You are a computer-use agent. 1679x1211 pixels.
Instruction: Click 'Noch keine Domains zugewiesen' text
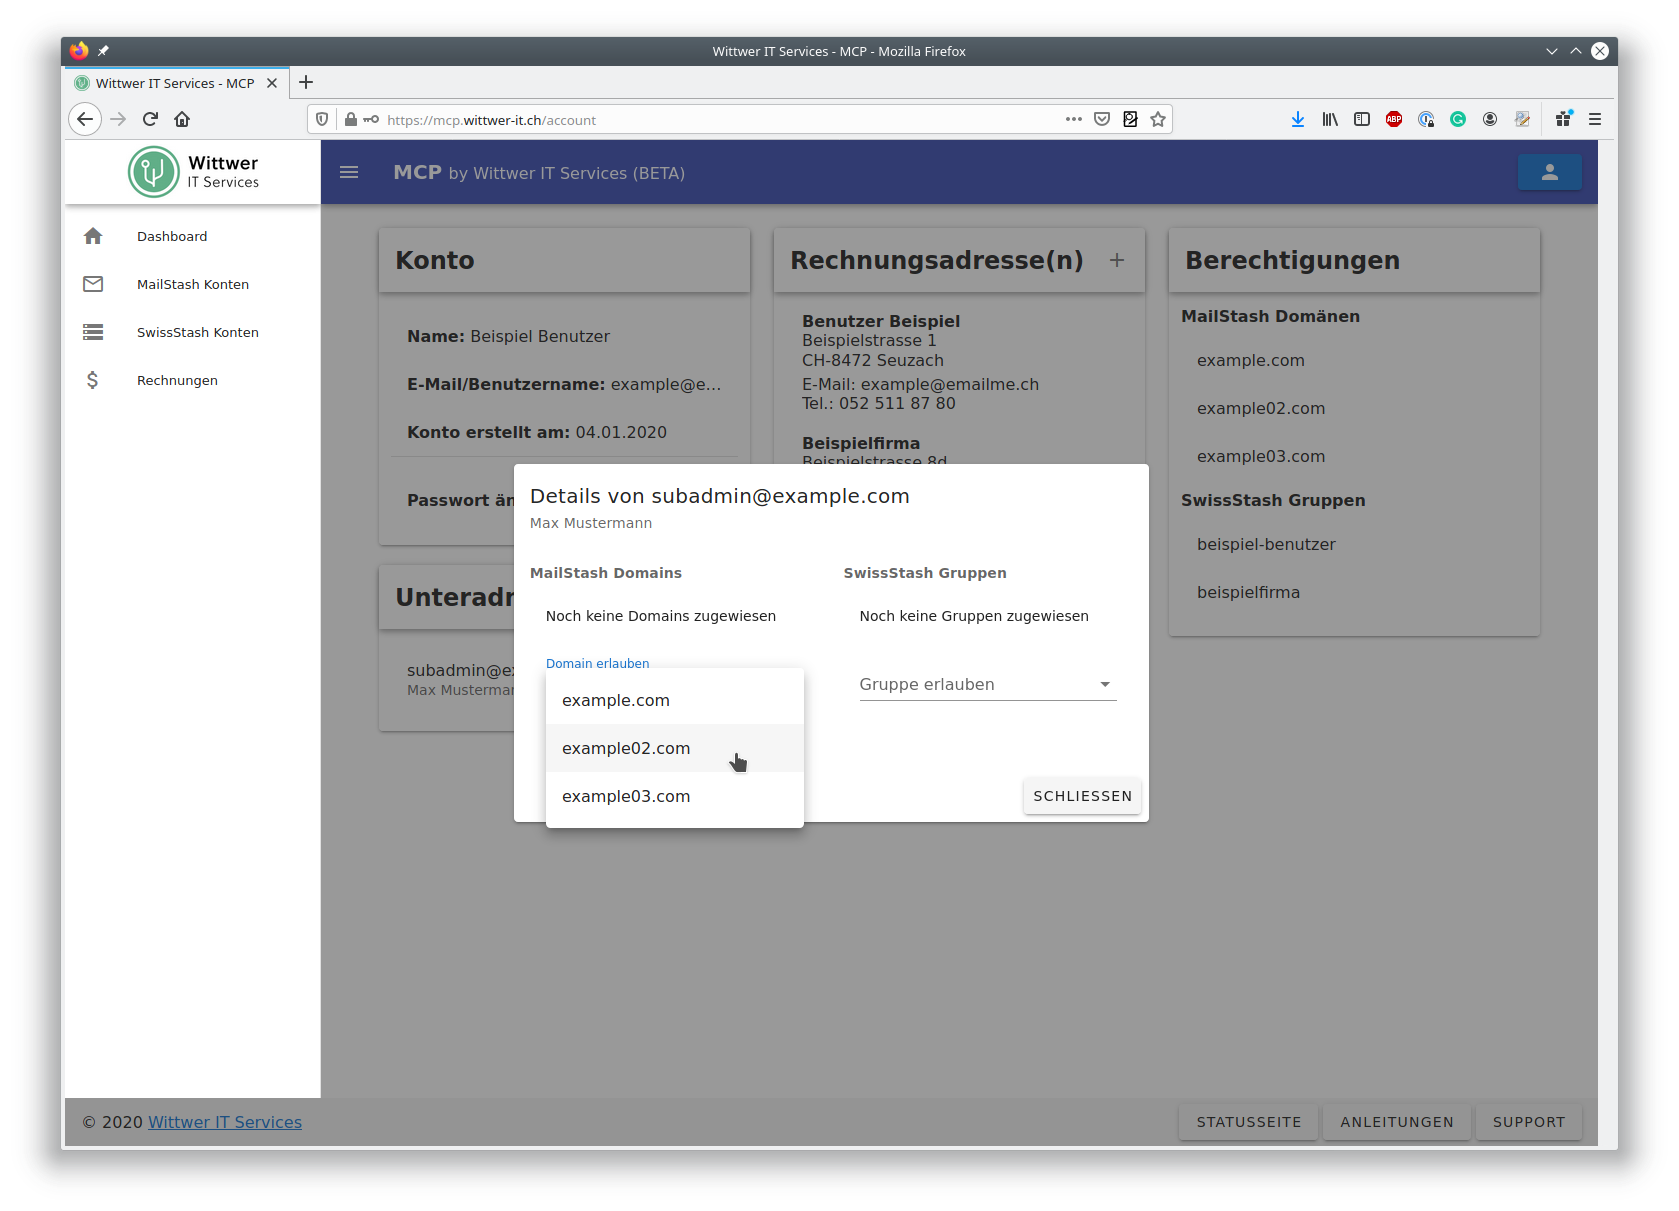(661, 616)
